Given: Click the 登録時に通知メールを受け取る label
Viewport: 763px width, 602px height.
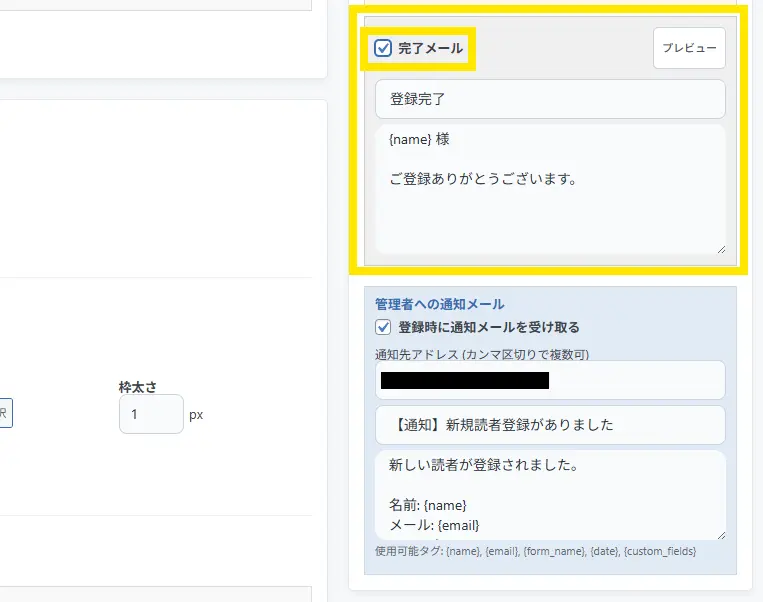Looking at the screenshot, I should 488,327.
